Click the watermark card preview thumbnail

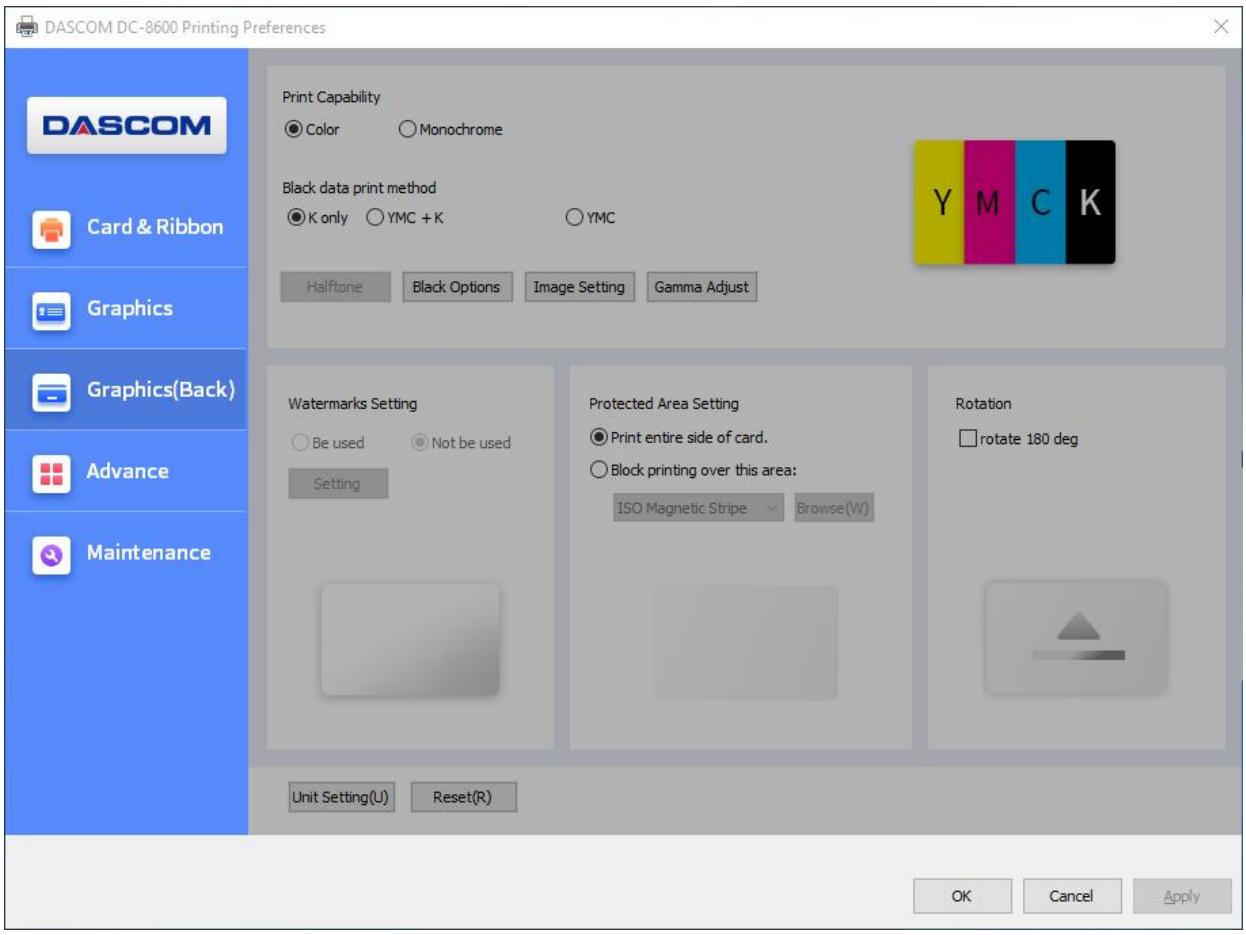(x=410, y=640)
